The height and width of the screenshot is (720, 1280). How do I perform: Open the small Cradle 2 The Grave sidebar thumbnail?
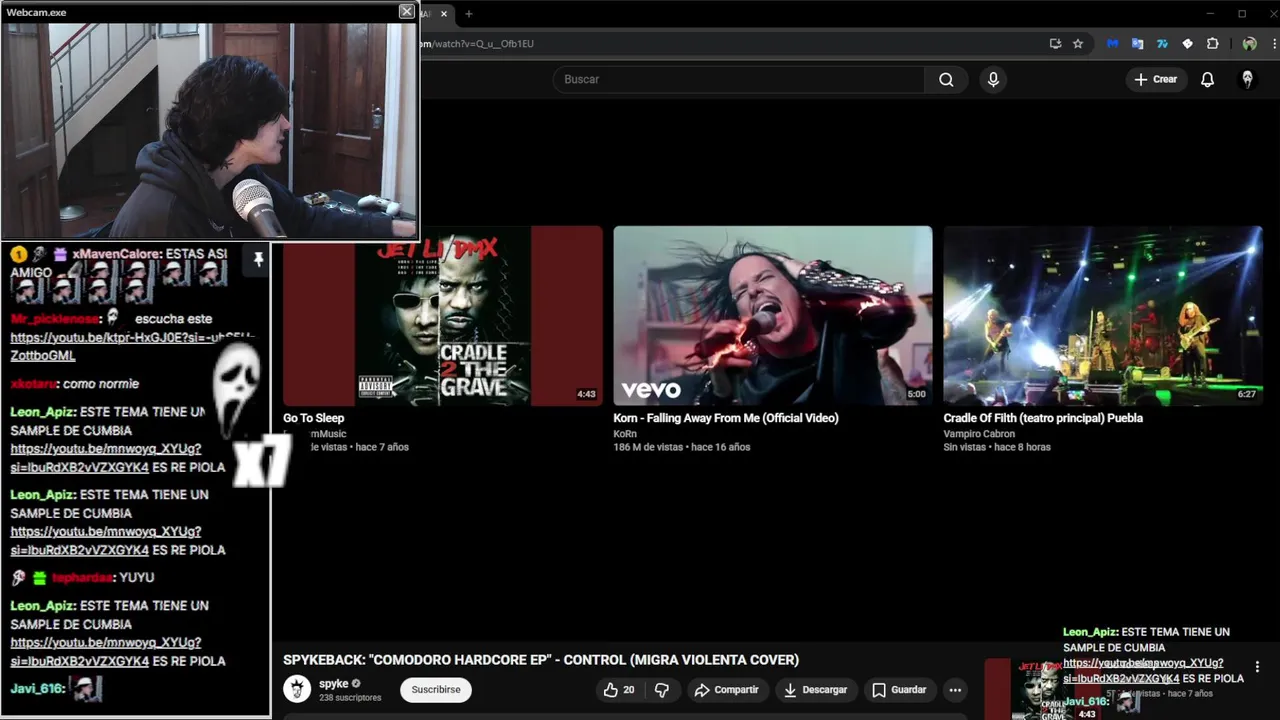[1043, 689]
